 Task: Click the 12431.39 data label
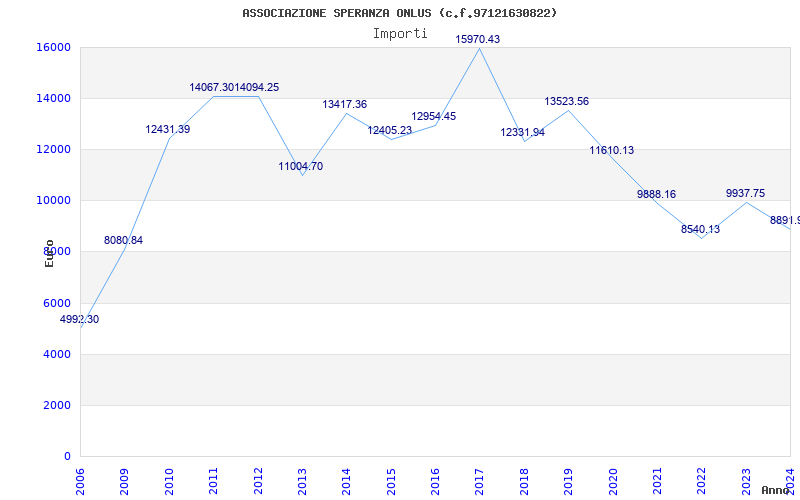click(168, 130)
